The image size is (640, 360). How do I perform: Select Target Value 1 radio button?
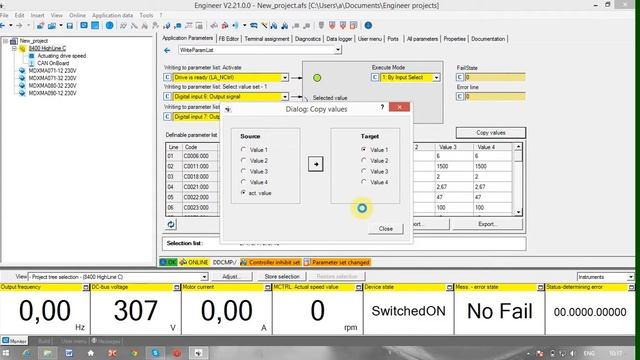click(364, 149)
